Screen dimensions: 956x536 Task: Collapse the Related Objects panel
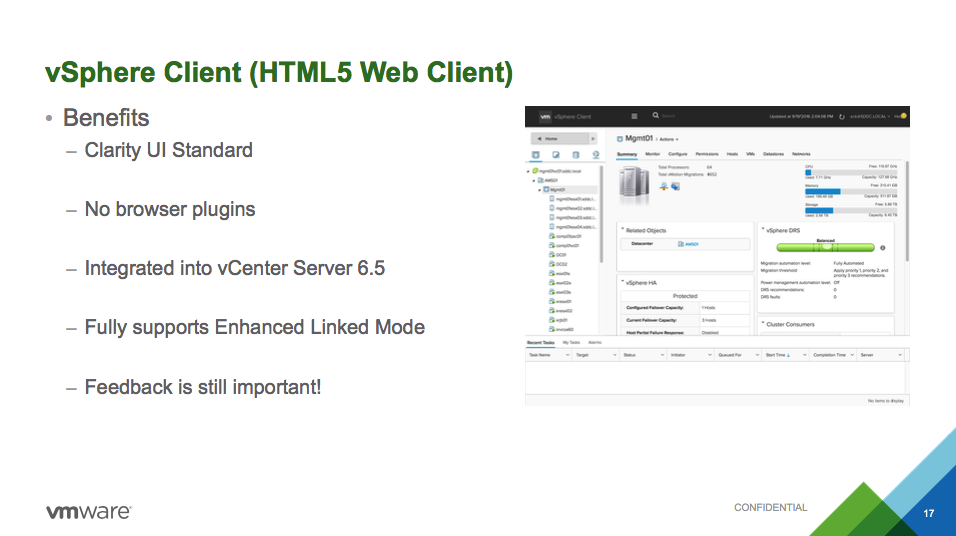621,230
